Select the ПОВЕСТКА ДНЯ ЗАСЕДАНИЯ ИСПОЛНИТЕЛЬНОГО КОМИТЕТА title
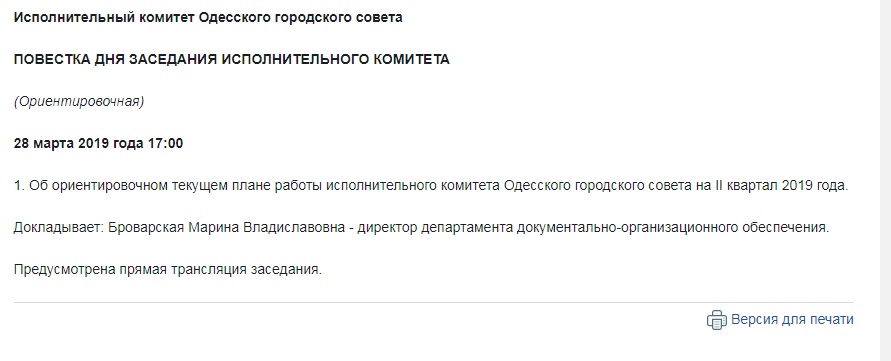Viewport: 891px width, 361px height. [x=232, y=60]
